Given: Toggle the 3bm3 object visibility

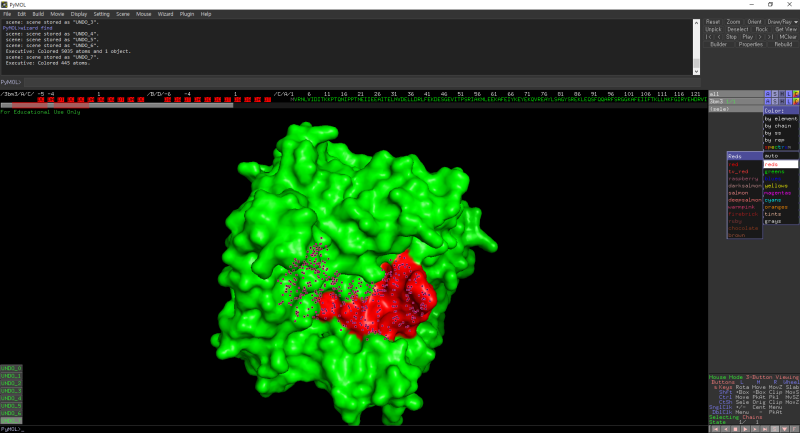Looking at the screenshot, I should tap(736, 101).
